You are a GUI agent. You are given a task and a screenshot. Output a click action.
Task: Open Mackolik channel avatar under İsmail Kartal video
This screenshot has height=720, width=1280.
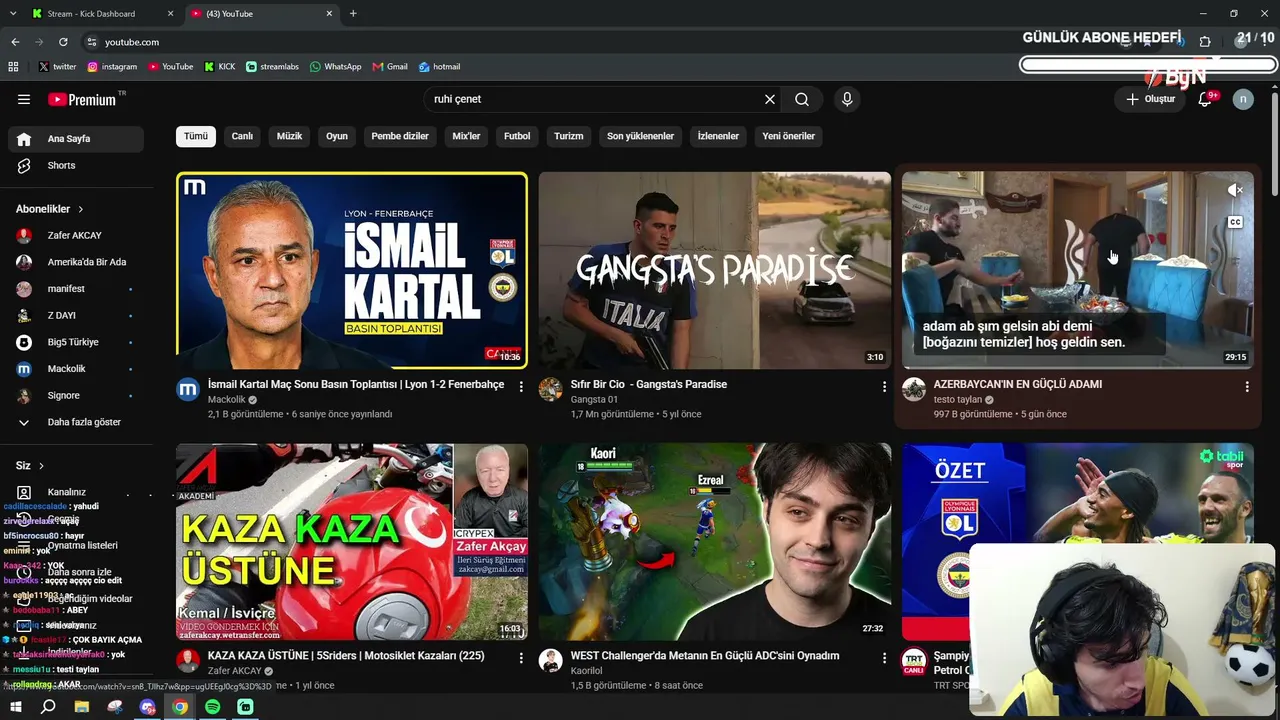(x=188, y=390)
